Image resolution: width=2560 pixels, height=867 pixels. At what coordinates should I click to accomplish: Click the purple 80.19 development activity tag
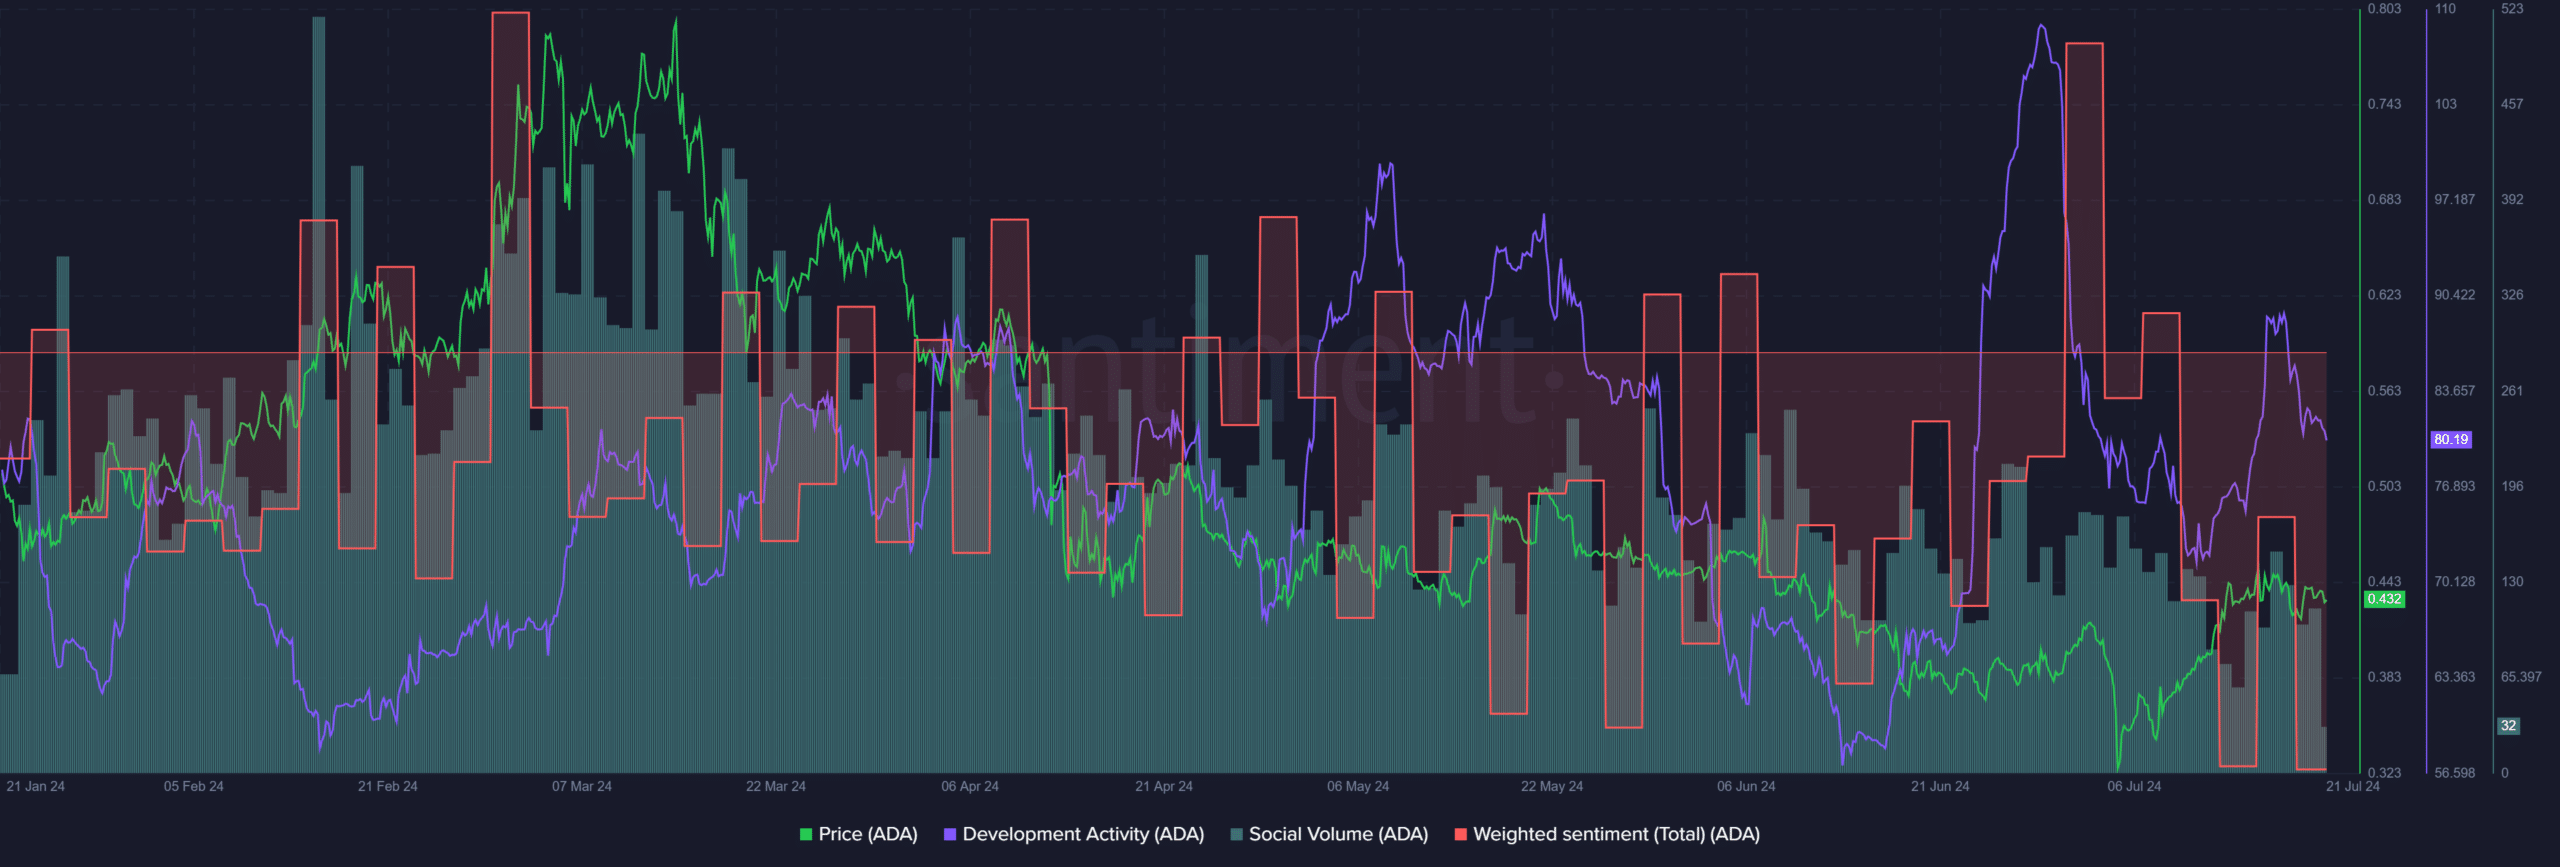[x=2451, y=439]
